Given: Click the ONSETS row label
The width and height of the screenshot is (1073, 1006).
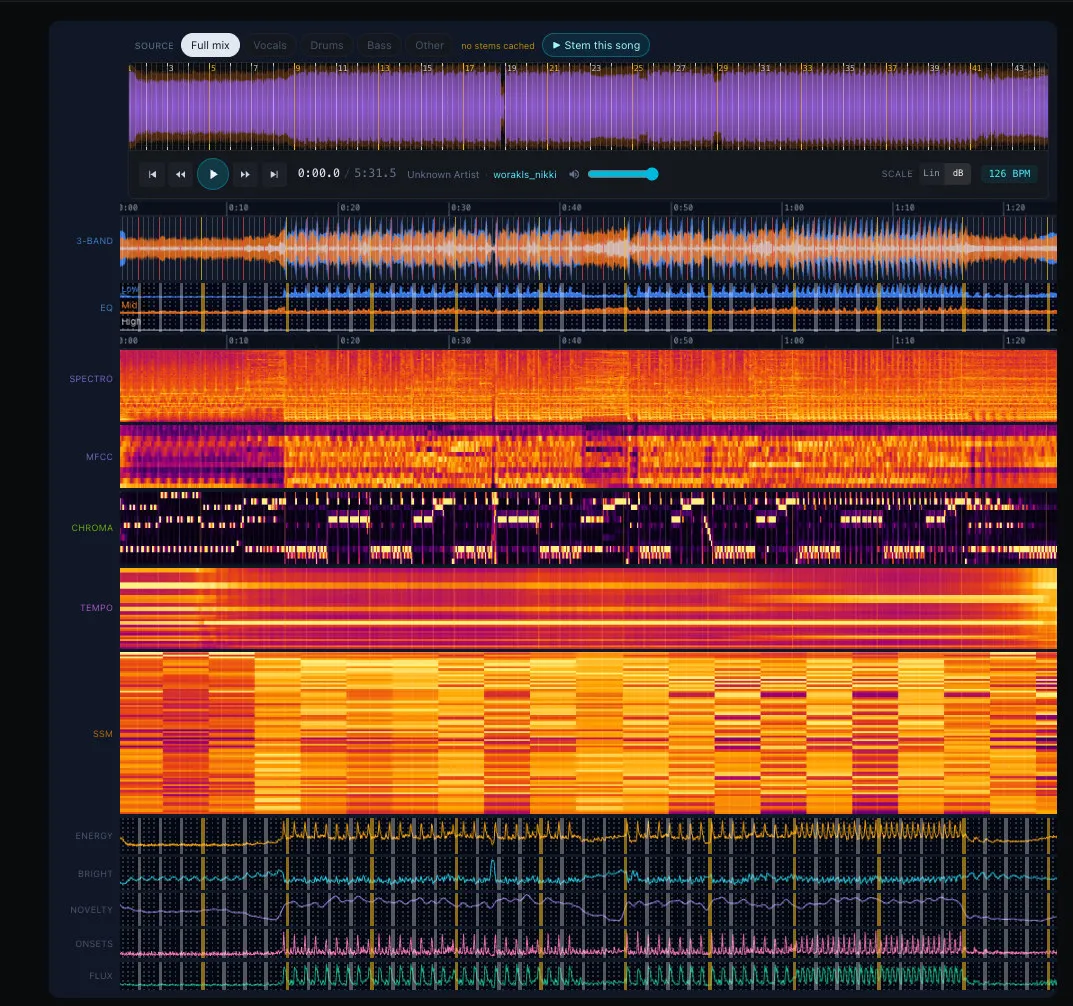Looking at the screenshot, I should point(94,944).
